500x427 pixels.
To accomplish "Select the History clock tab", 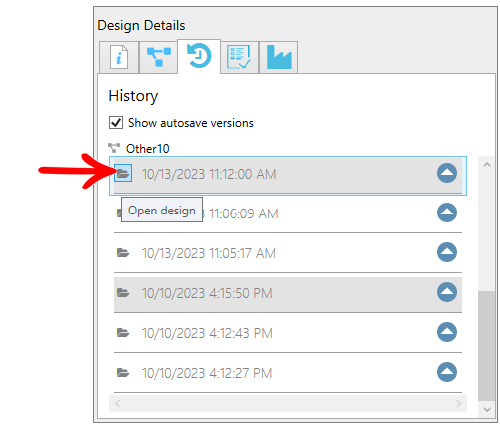I will (199, 56).
